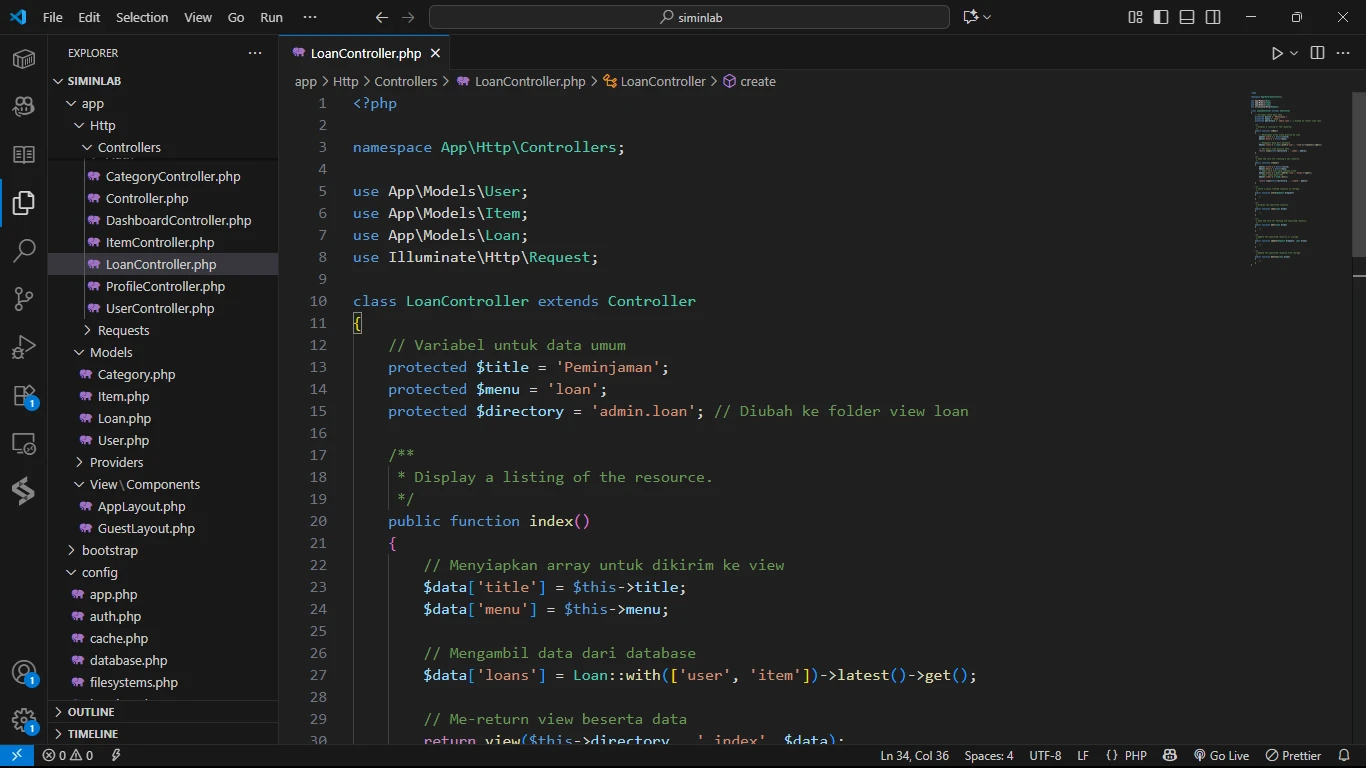Open the Source Control view
This screenshot has height=768, width=1366.
tap(24, 298)
